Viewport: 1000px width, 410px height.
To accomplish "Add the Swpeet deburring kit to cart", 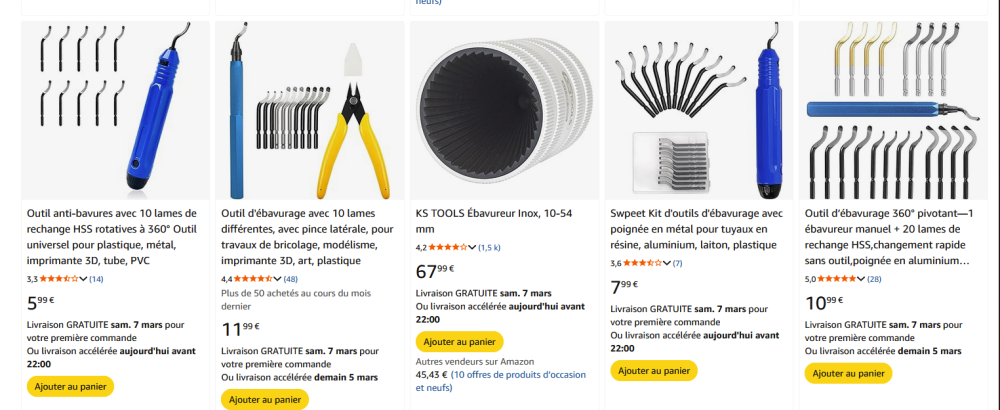I will tap(653, 371).
